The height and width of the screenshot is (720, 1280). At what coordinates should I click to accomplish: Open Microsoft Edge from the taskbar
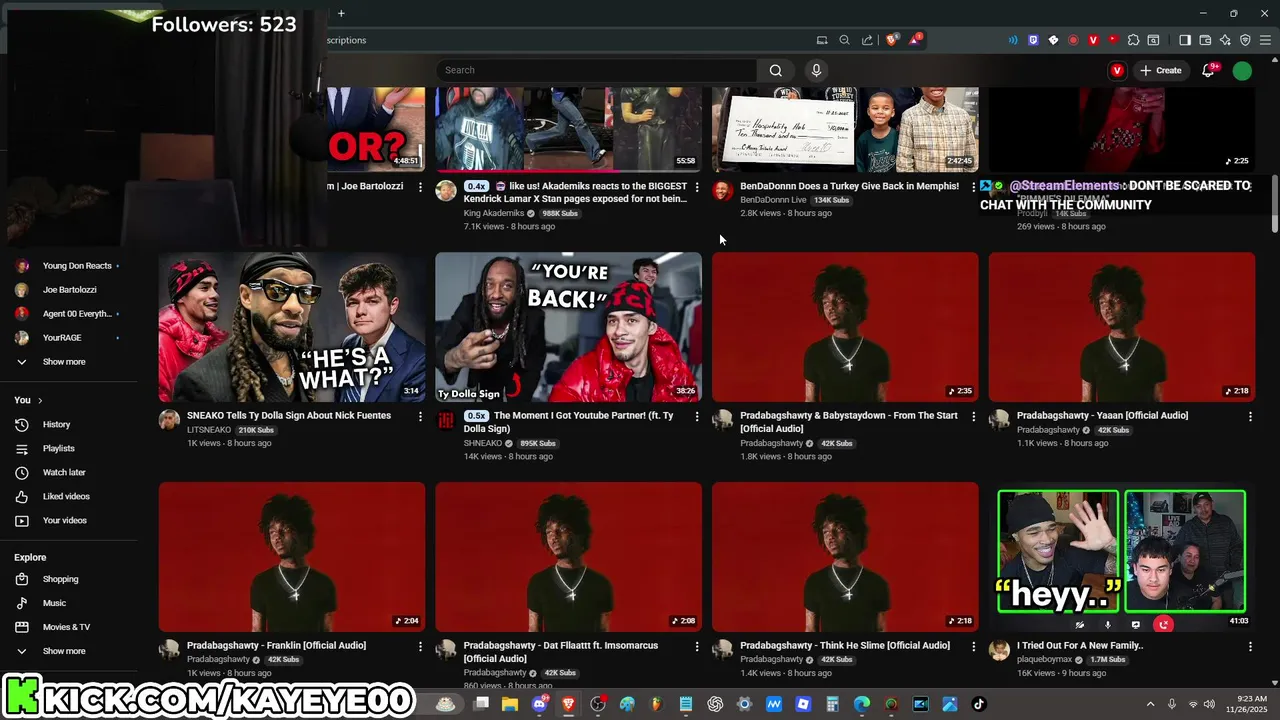(861, 704)
